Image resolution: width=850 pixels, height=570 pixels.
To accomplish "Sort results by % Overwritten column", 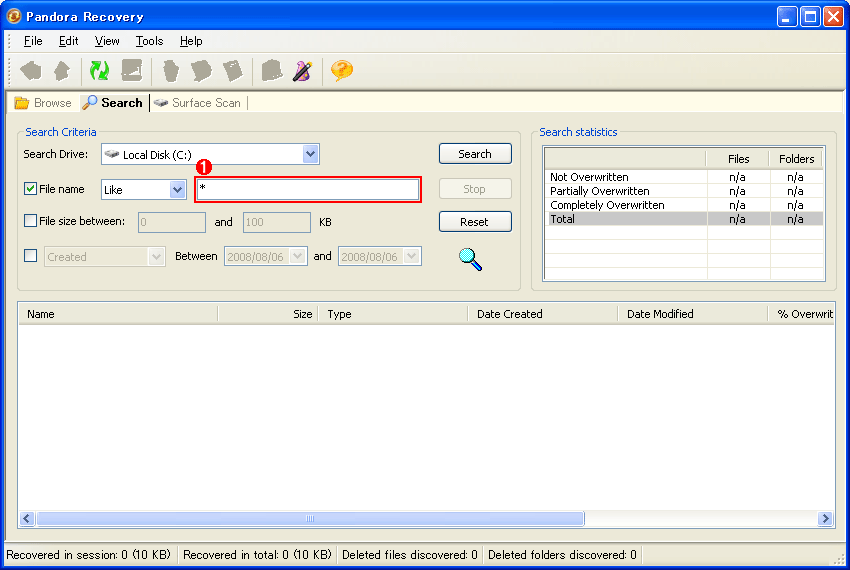I will pos(802,314).
